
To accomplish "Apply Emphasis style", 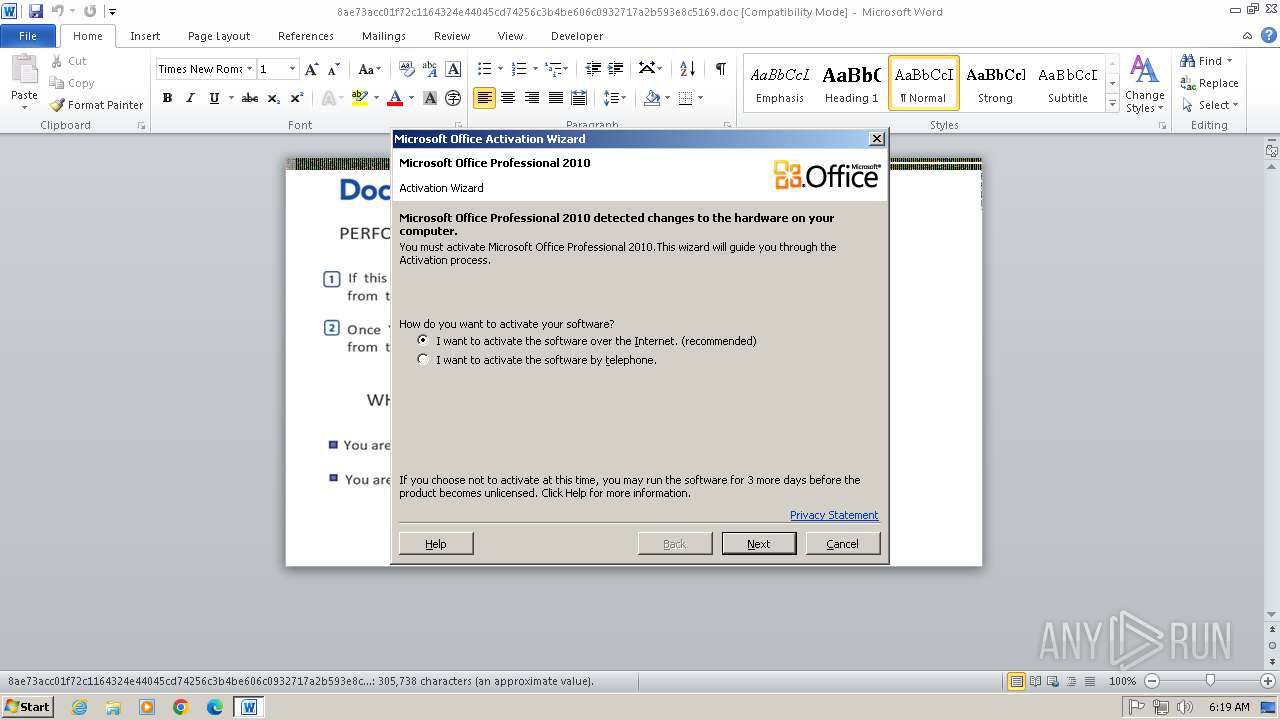I will point(780,83).
